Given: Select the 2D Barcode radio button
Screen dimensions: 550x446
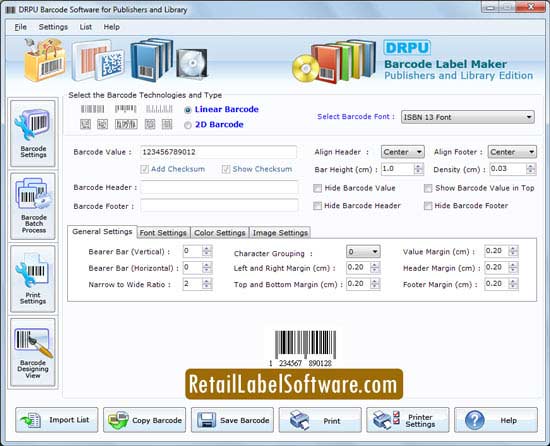Looking at the screenshot, I should (x=188, y=125).
